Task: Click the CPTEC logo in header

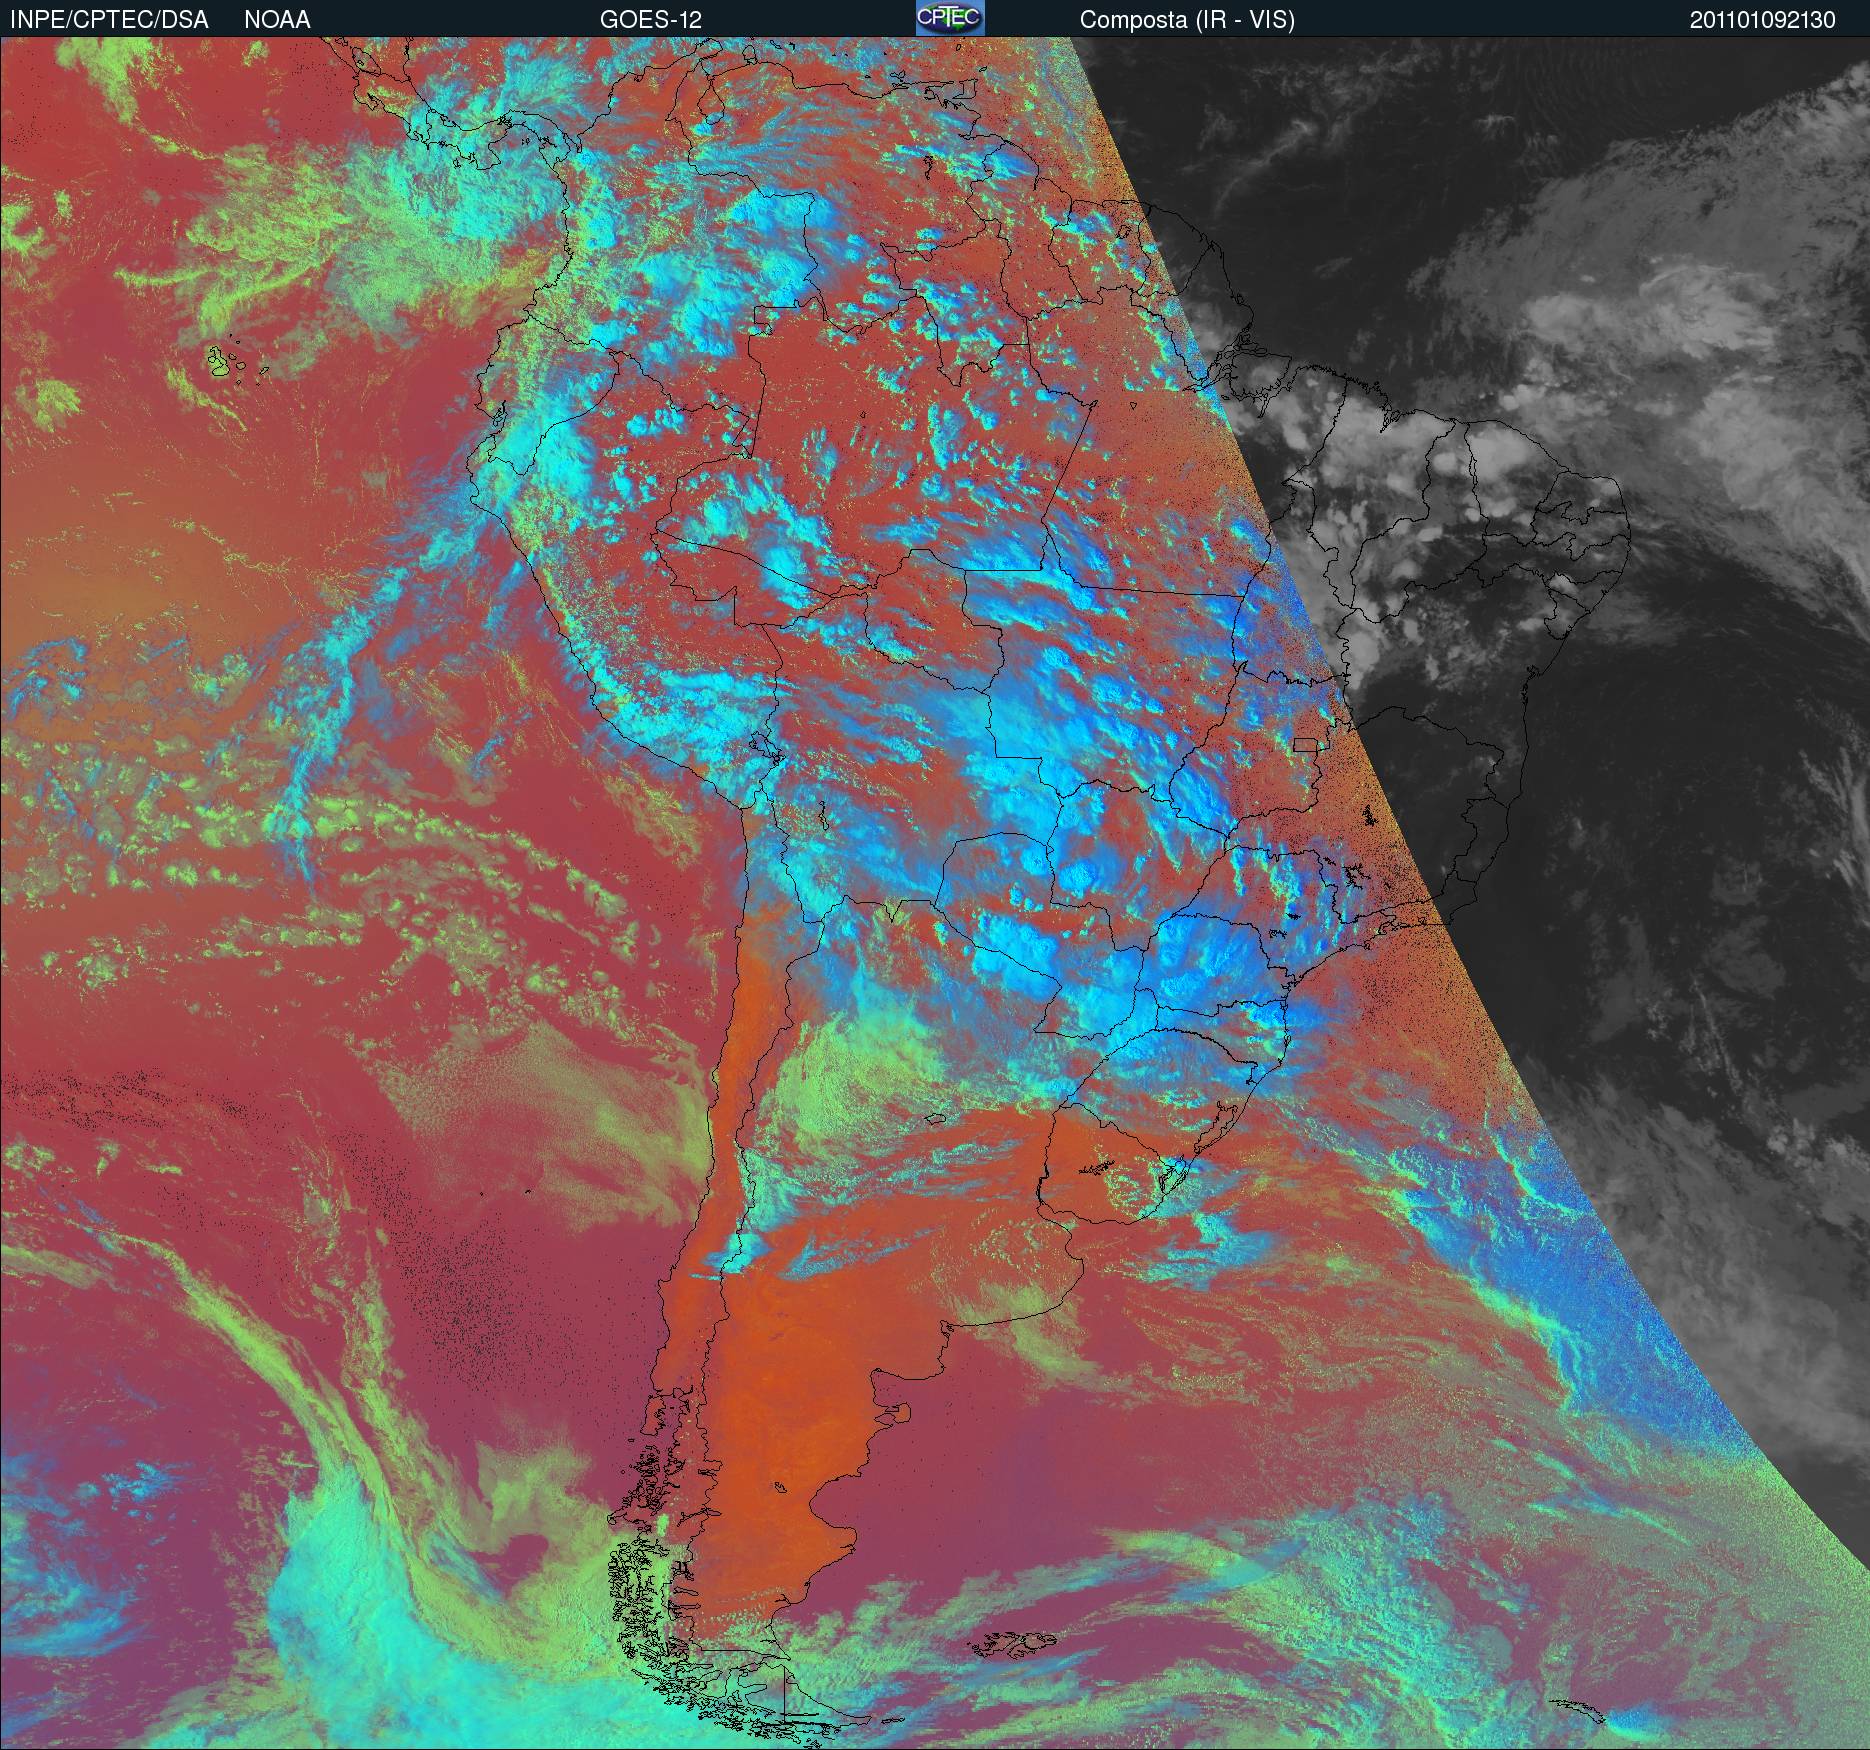Action: tap(950, 18)
